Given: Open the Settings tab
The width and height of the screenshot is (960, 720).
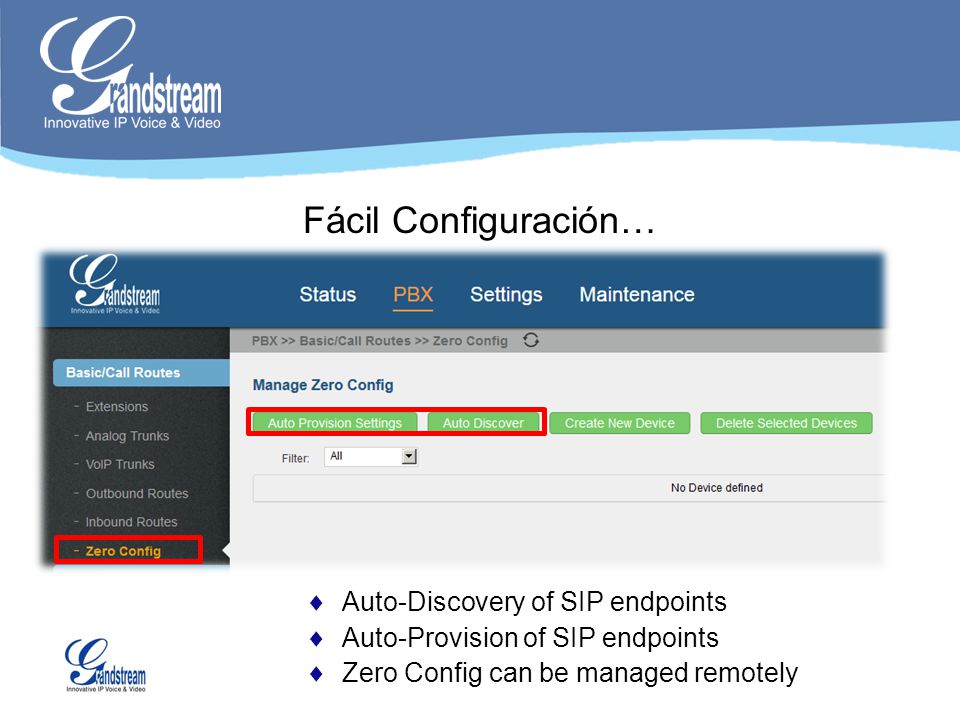Looking at the screenshot, I should 506,294.
